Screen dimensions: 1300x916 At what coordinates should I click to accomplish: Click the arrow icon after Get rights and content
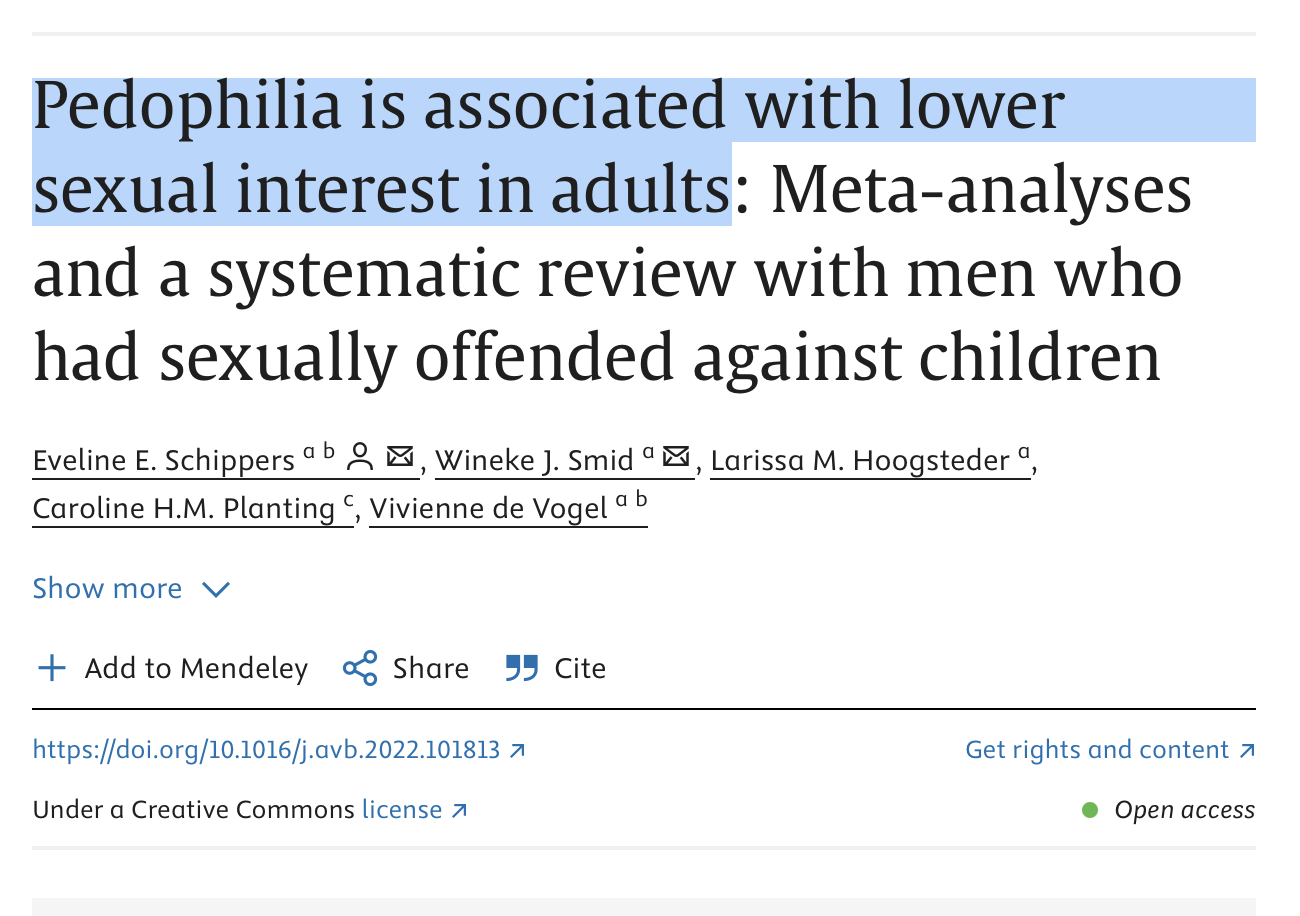coord(1246,750)
